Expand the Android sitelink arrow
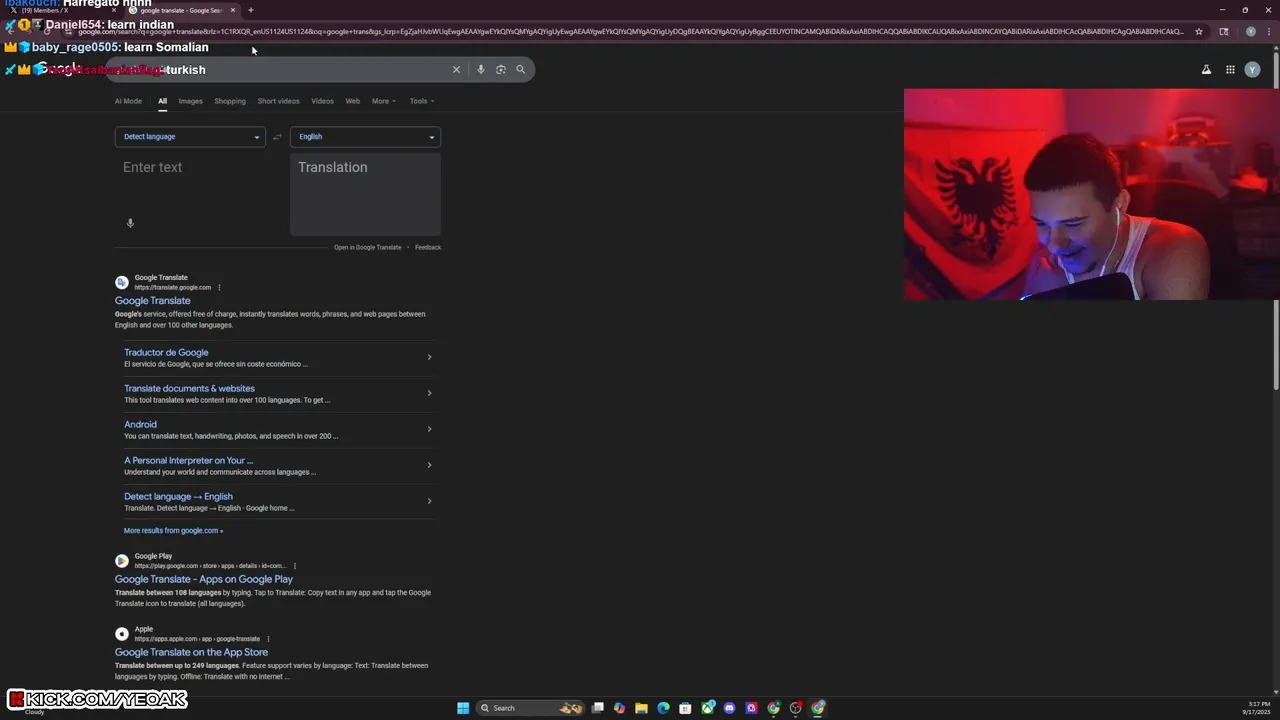The height and width of the screenshot is (720, 1280). (429, 429)
